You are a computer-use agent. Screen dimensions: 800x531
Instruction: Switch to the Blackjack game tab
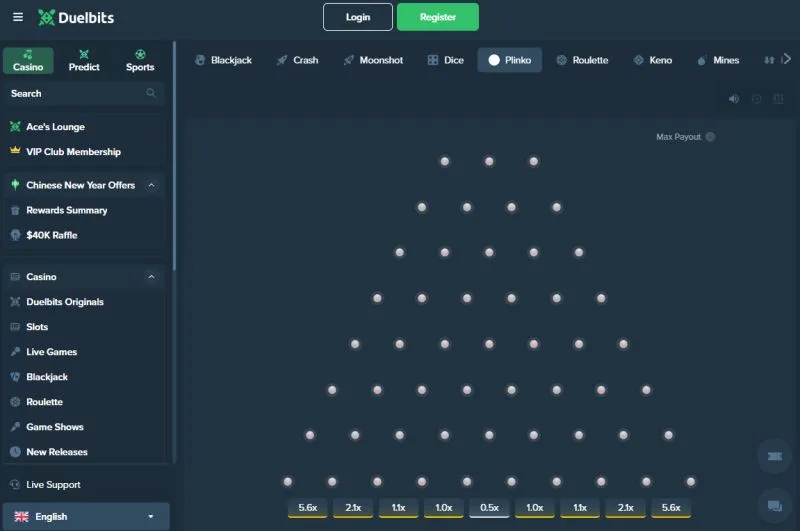coord(223,60)
